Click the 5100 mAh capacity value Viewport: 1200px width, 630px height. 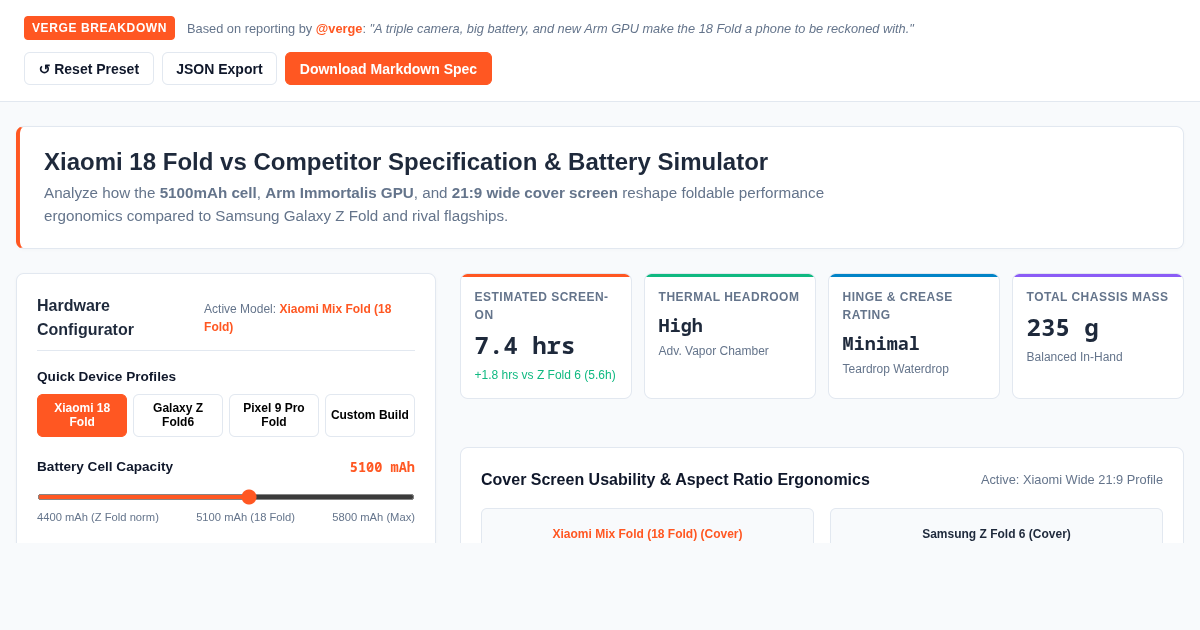pos(382,467)
